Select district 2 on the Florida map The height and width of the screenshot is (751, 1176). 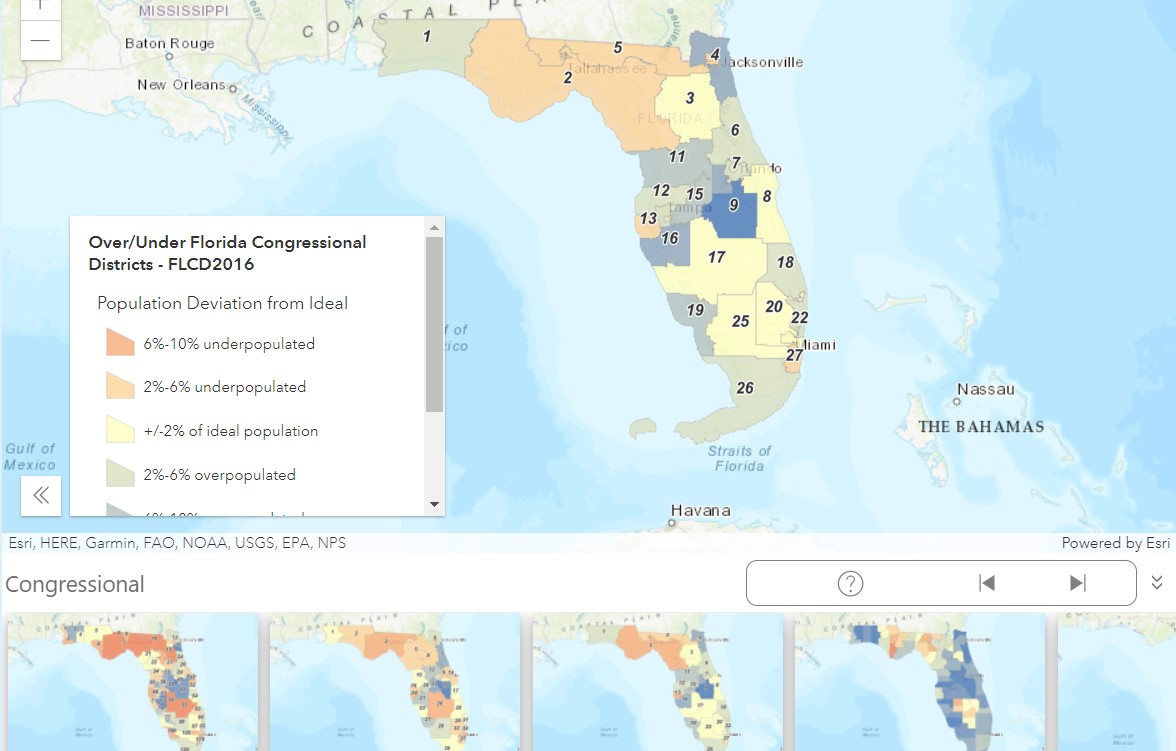[568, 77]
